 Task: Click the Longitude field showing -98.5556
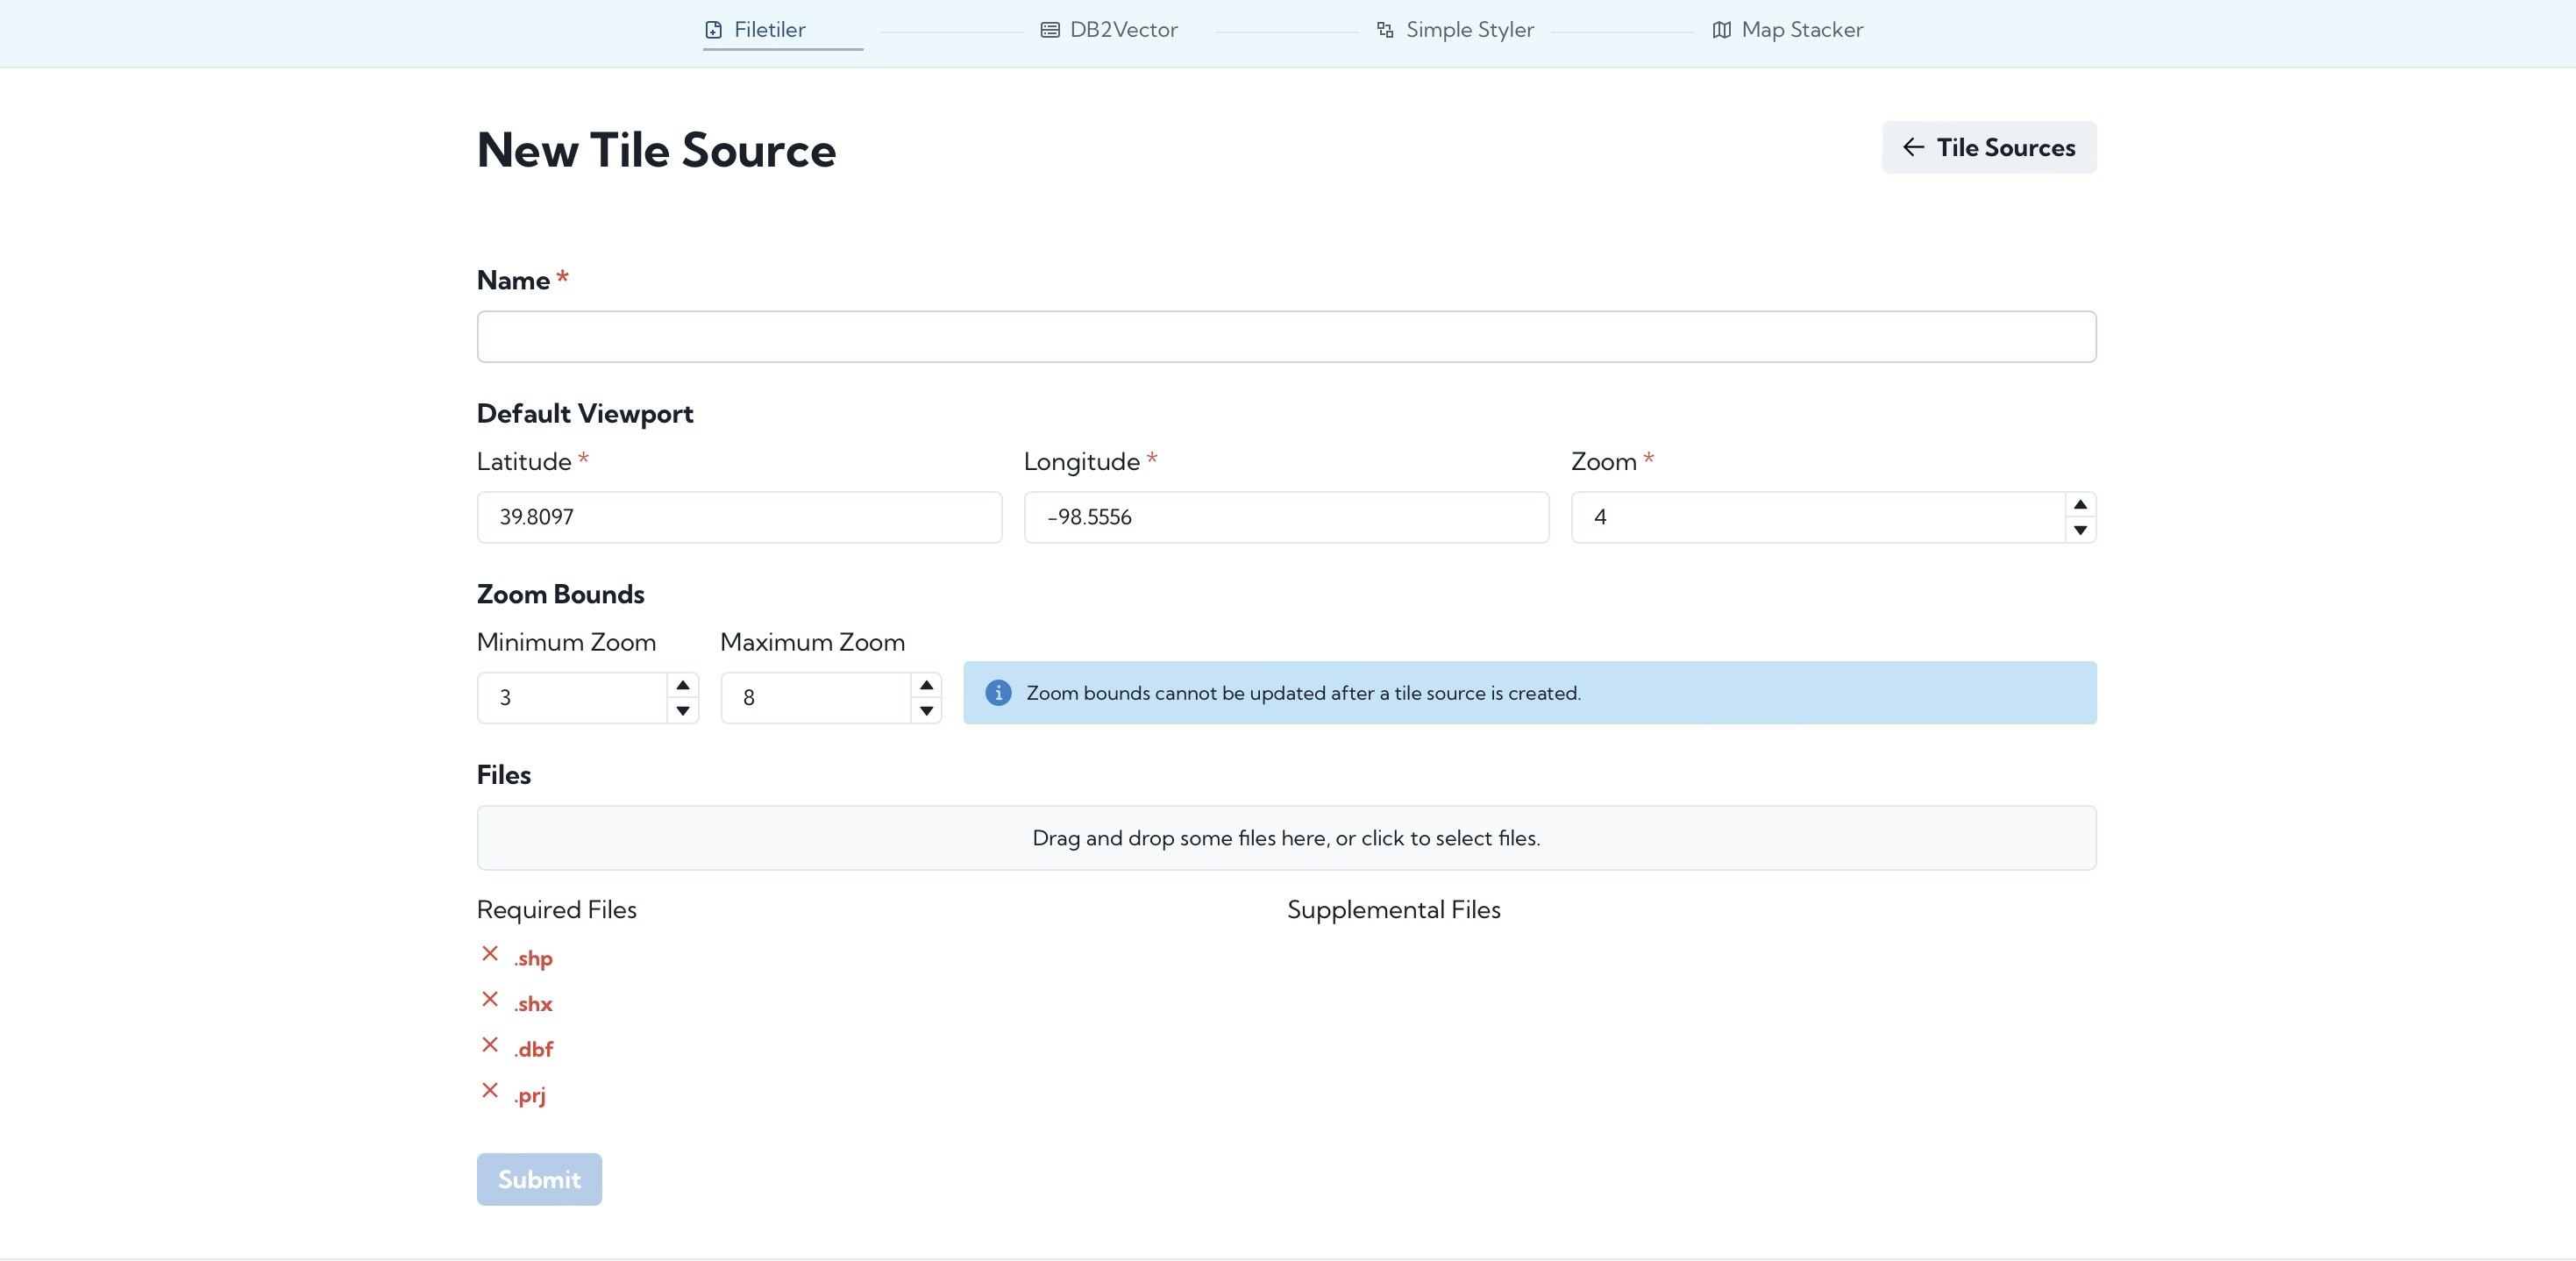pyautogui.click(x=1286, y=517)
